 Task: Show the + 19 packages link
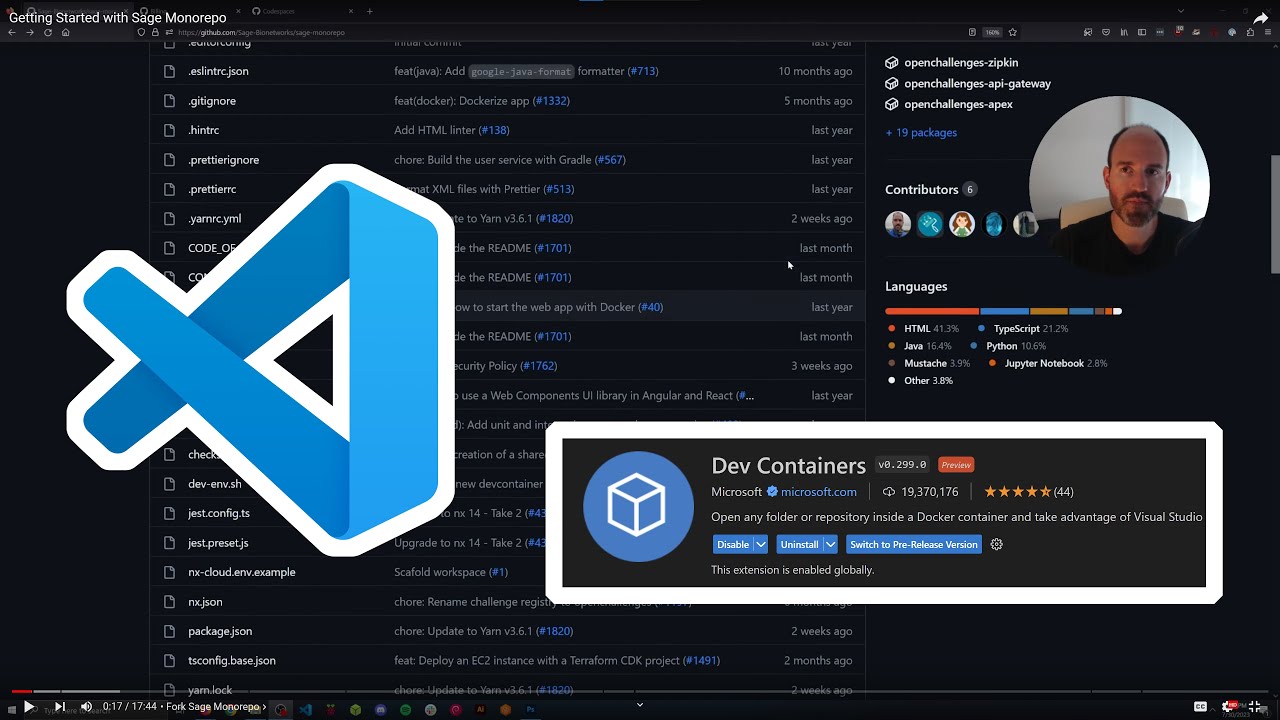click(921, 133)
